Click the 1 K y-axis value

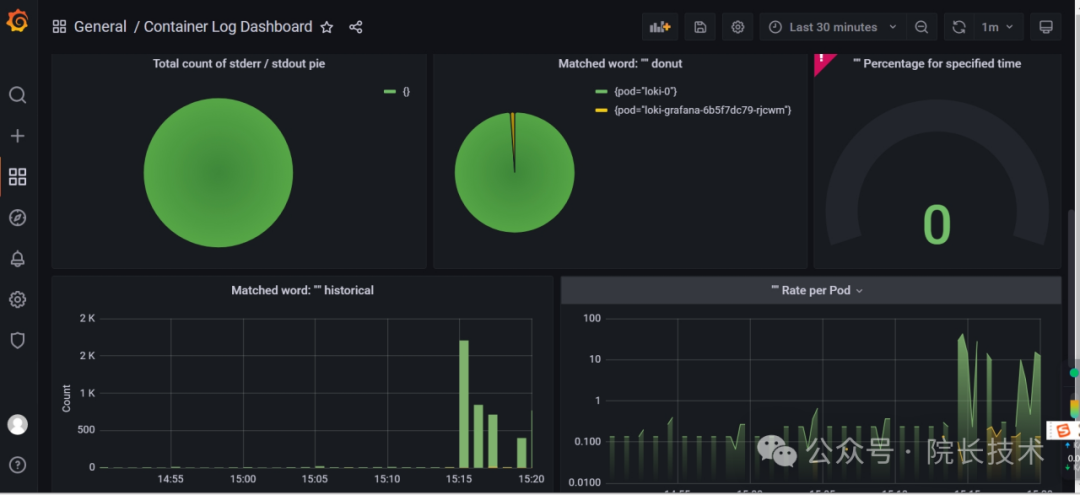(87, 393)
